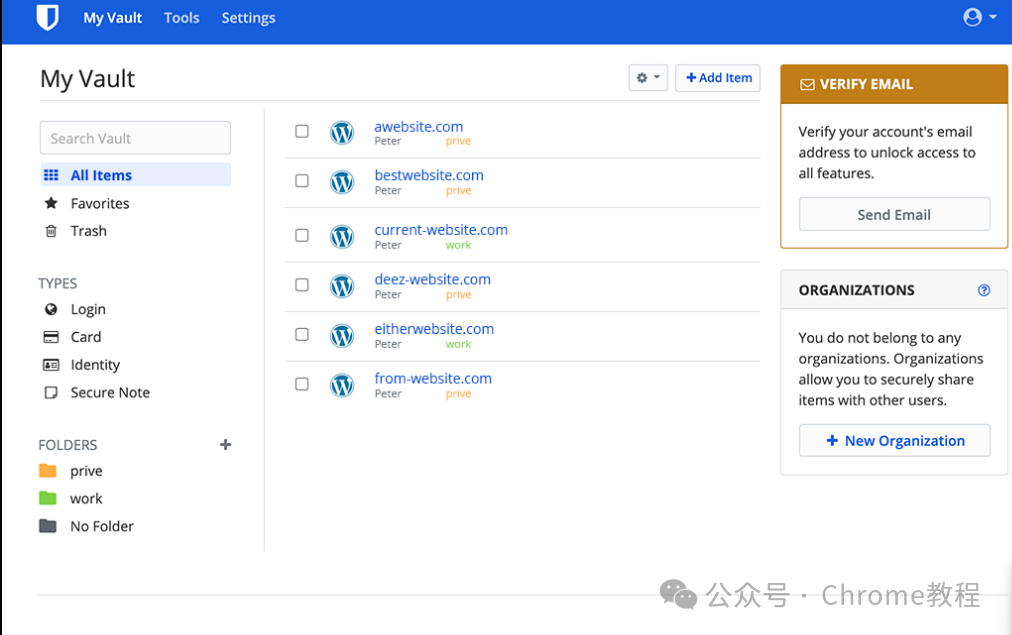Viewport: 1012px width, 635px height.
Task: Click the WordPress icon for from-website.com
Action: 342,385
